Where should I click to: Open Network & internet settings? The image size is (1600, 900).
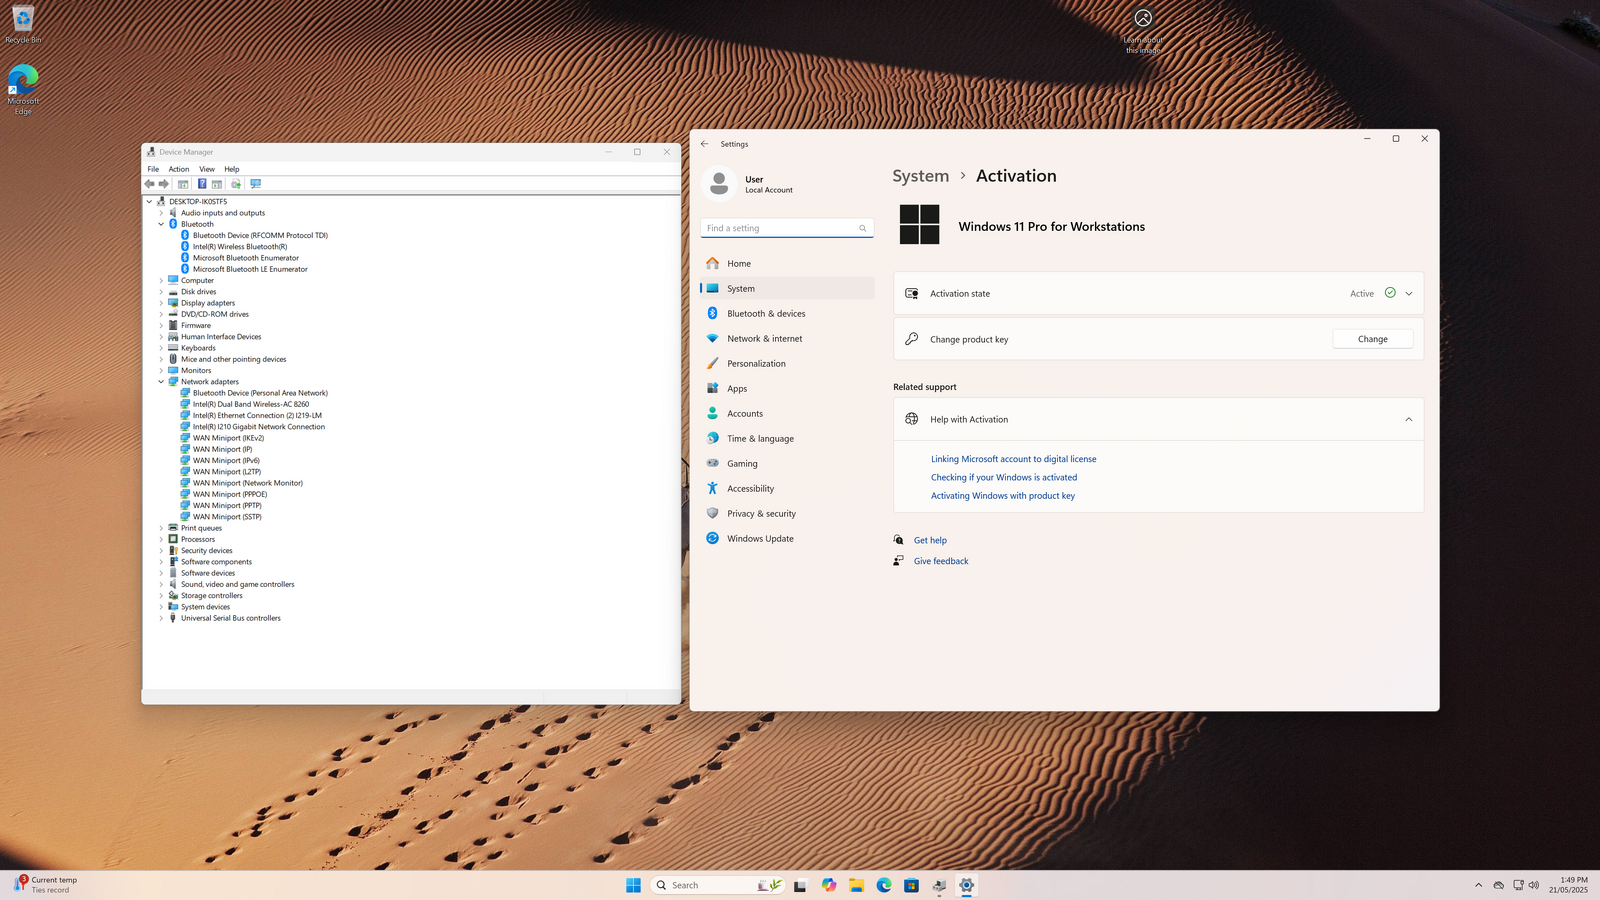787,339
